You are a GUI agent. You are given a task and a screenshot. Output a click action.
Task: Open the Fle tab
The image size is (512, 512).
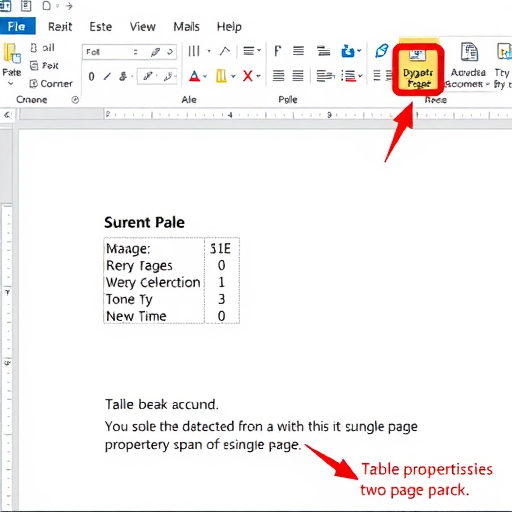[17, 26]
